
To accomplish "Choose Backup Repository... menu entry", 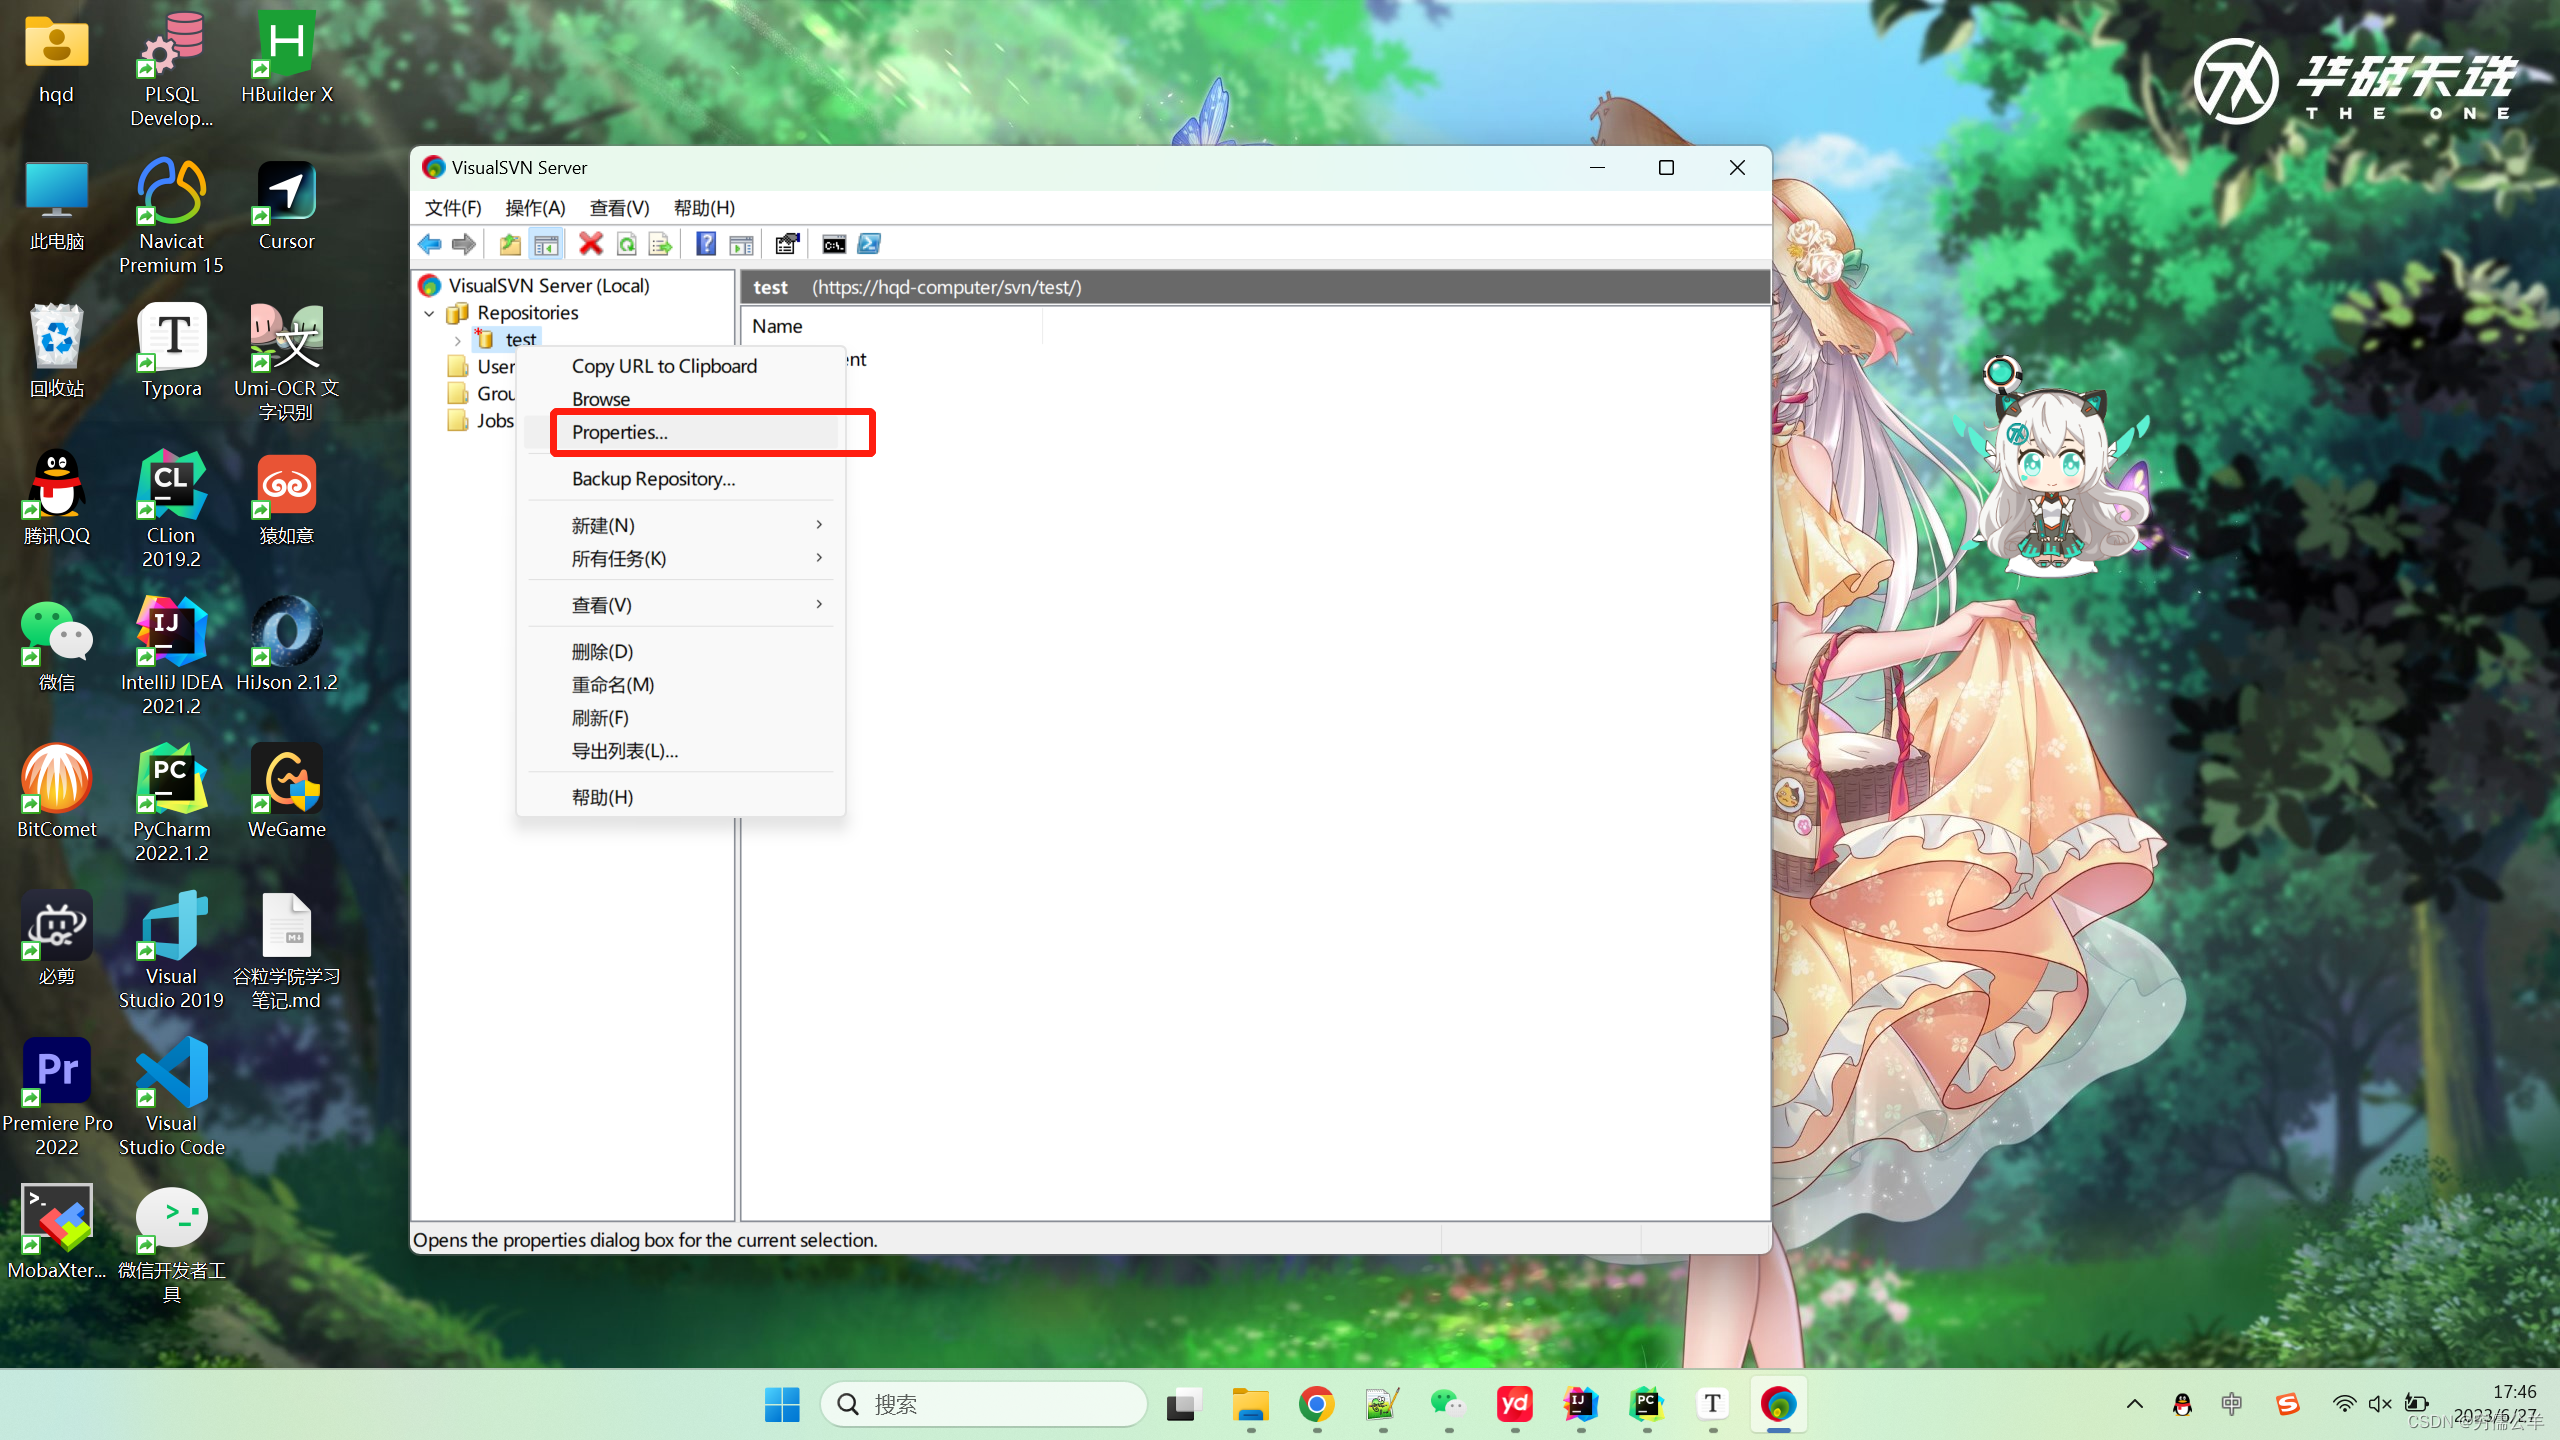I will click(x=653, y=478).
